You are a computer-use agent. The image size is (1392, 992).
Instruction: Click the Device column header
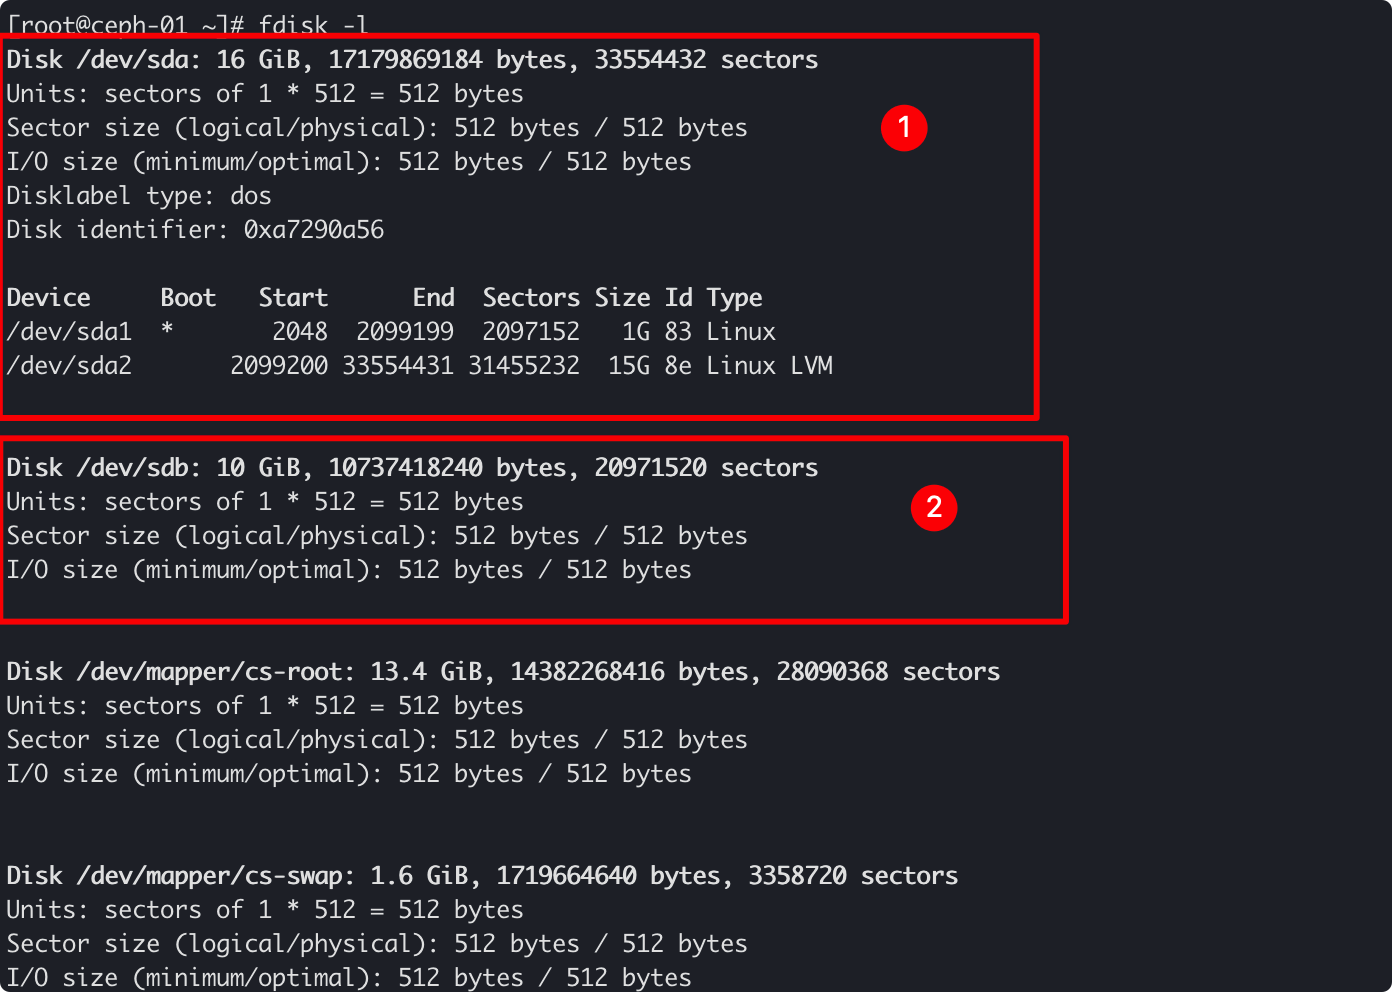[x=48, y=298]
